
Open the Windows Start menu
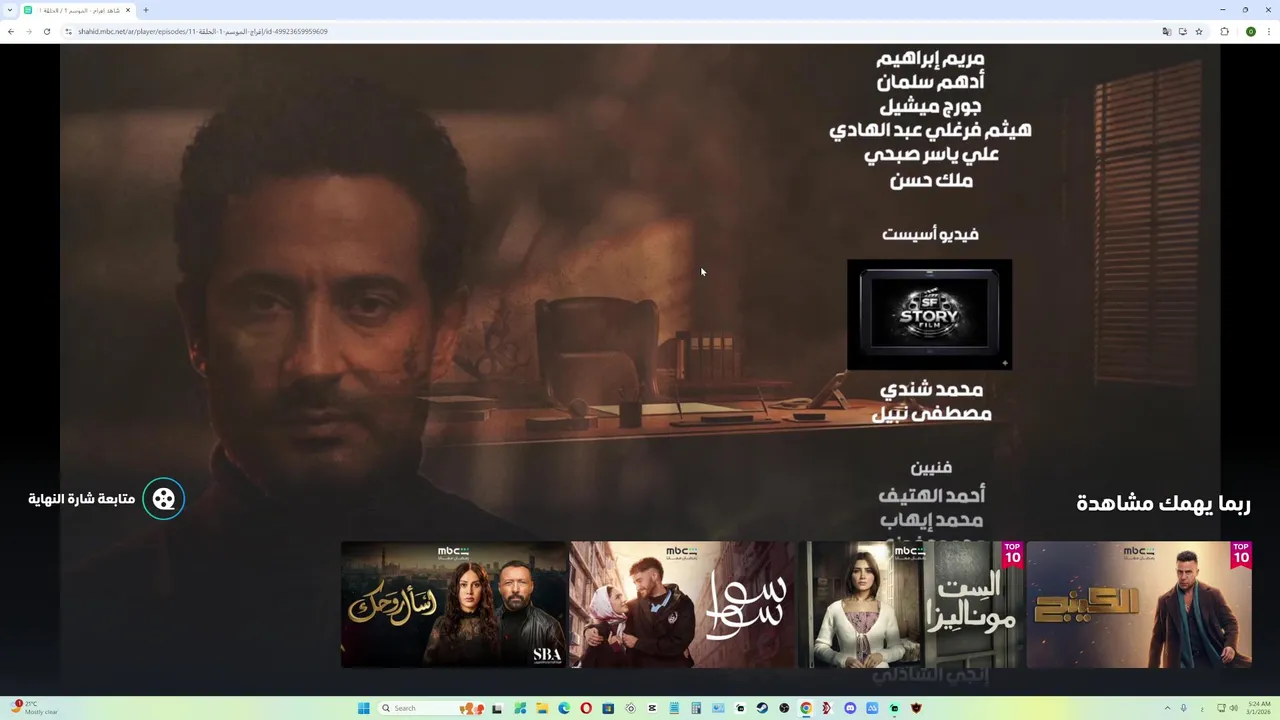pos(364,708)
